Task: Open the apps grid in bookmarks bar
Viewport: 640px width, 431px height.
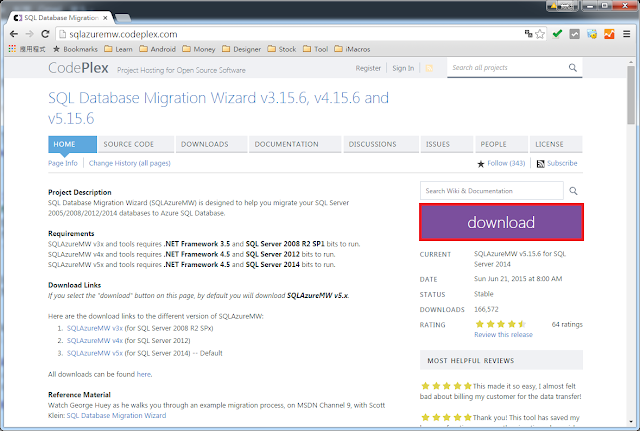Action: (12, 49)
